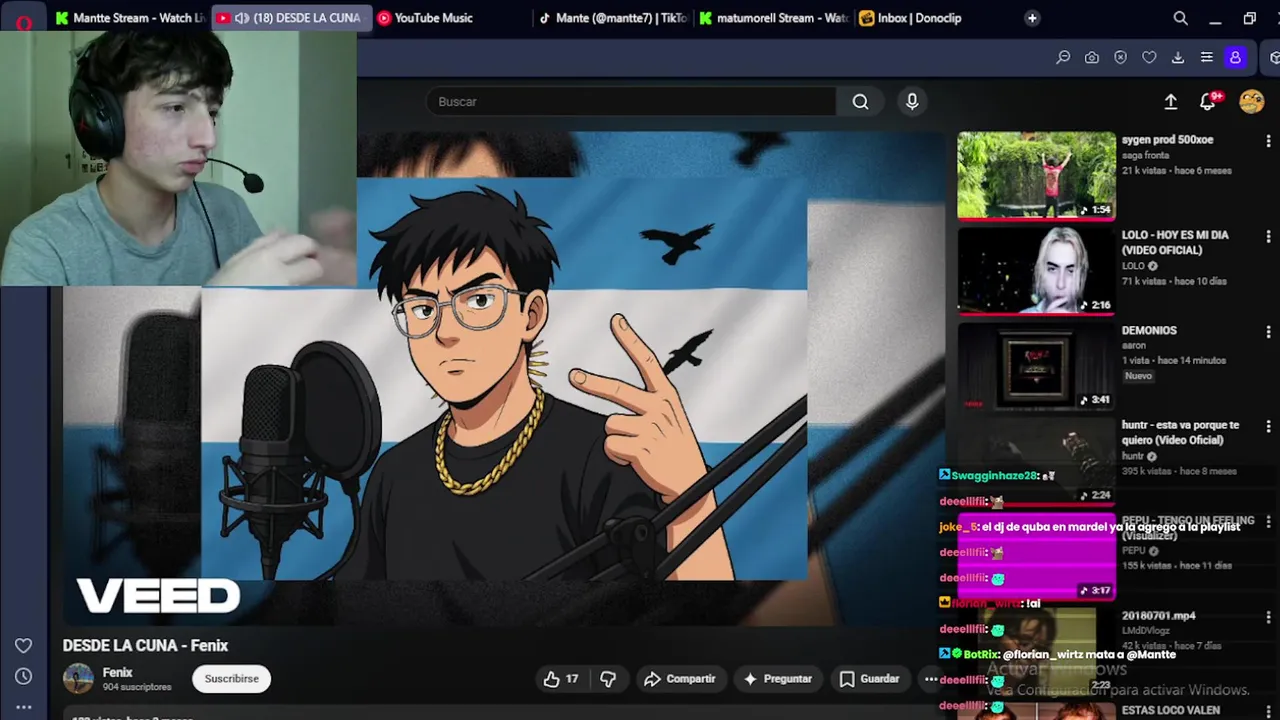1280x720 pixels.
Task: Open Opera sidebar three-dot setup menu
Action: click(23, 706)
